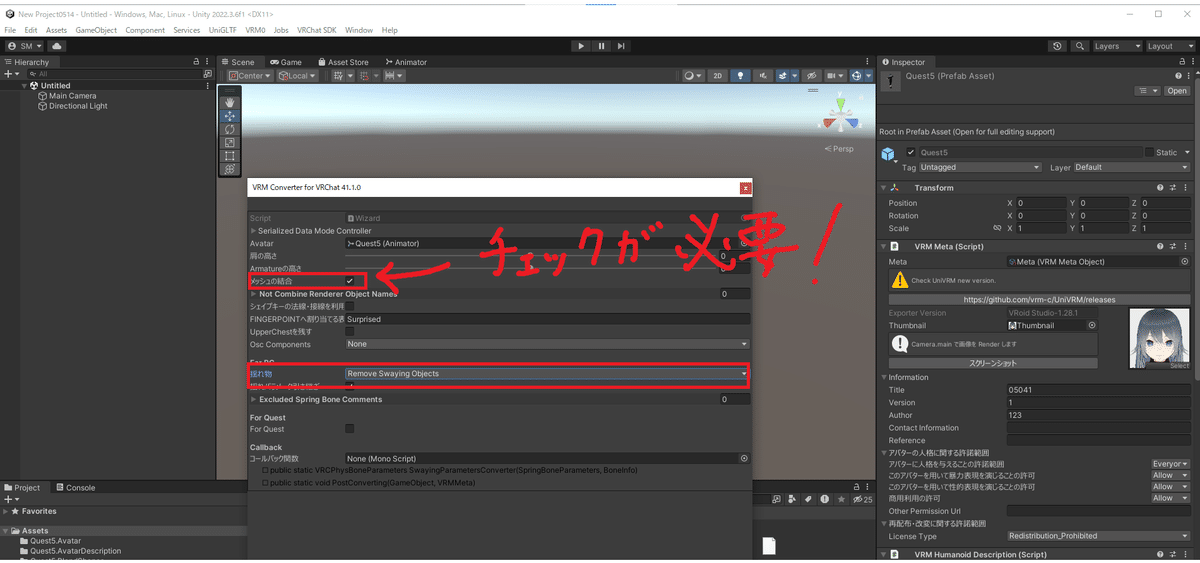Switch to the Animator tab
The width and height of the screenshot is (1200, 563).
(405, 62)
